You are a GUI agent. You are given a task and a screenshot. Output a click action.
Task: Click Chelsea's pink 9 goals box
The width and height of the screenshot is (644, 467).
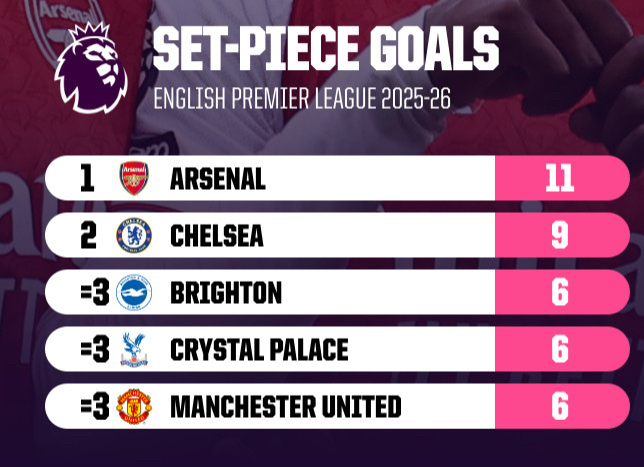[559, 235]
